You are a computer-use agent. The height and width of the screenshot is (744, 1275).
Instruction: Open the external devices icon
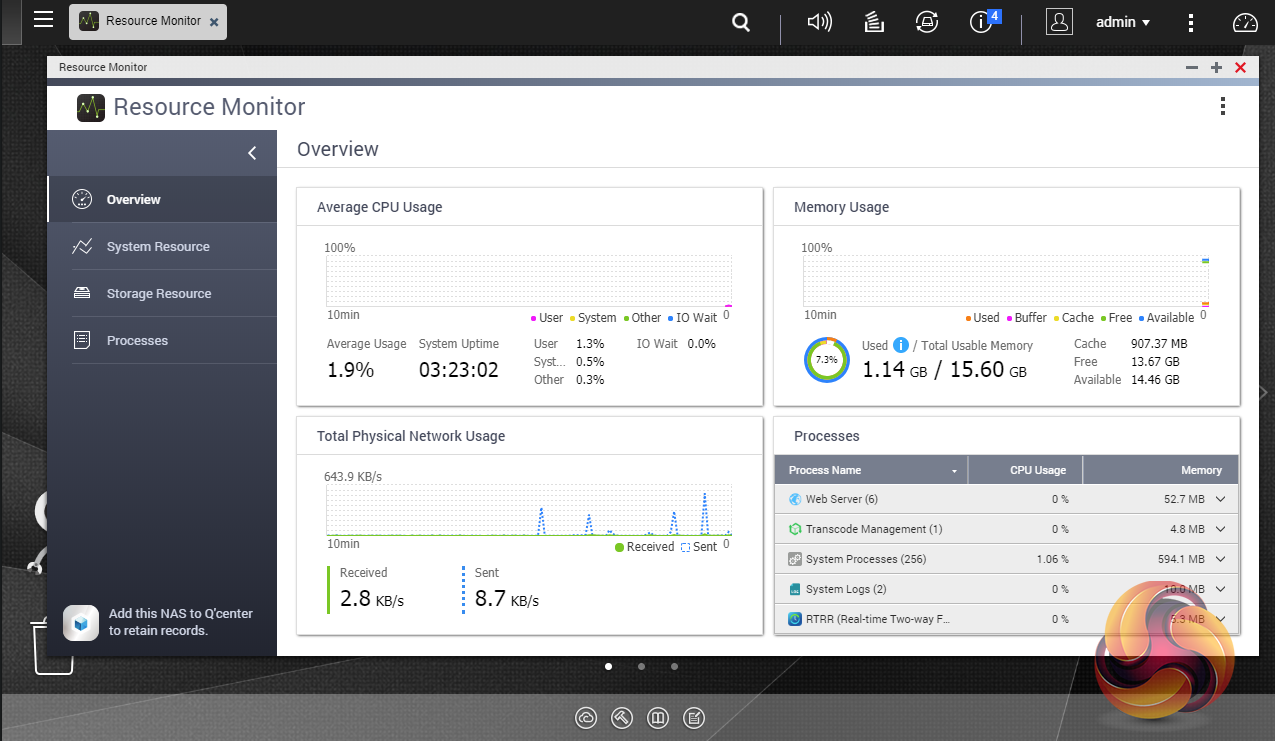coord(927,22)
